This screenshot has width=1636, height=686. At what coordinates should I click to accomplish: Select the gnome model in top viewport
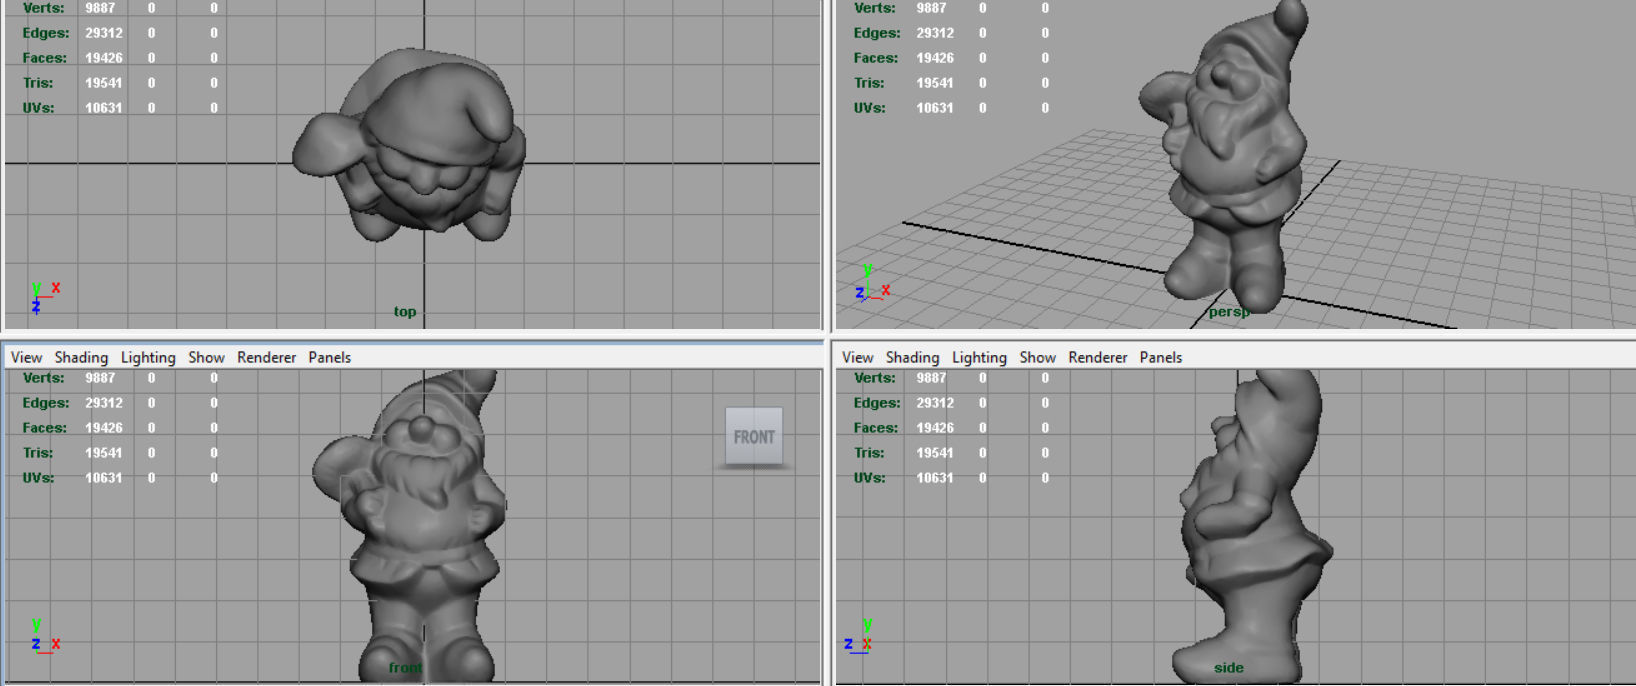[410, 143]
